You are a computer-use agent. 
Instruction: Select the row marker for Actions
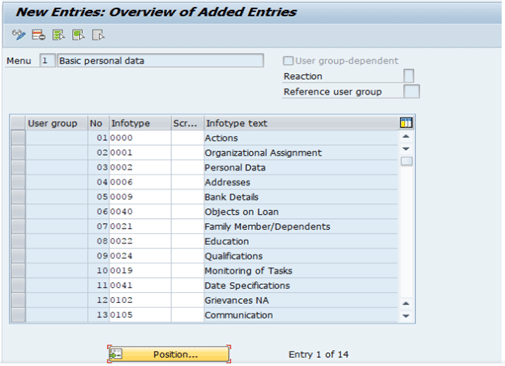point(18,138)
